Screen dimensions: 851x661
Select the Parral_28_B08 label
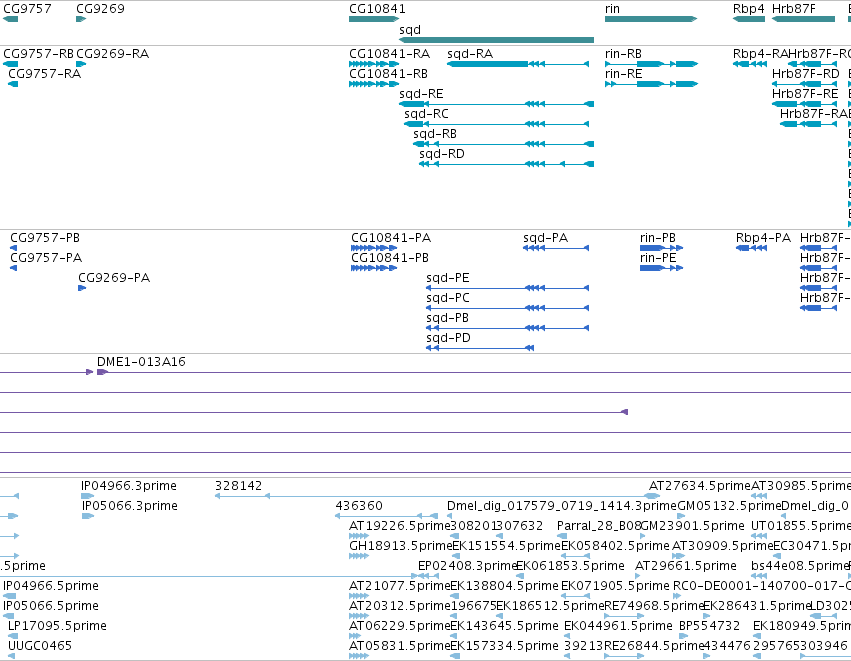tap(599, 526)
